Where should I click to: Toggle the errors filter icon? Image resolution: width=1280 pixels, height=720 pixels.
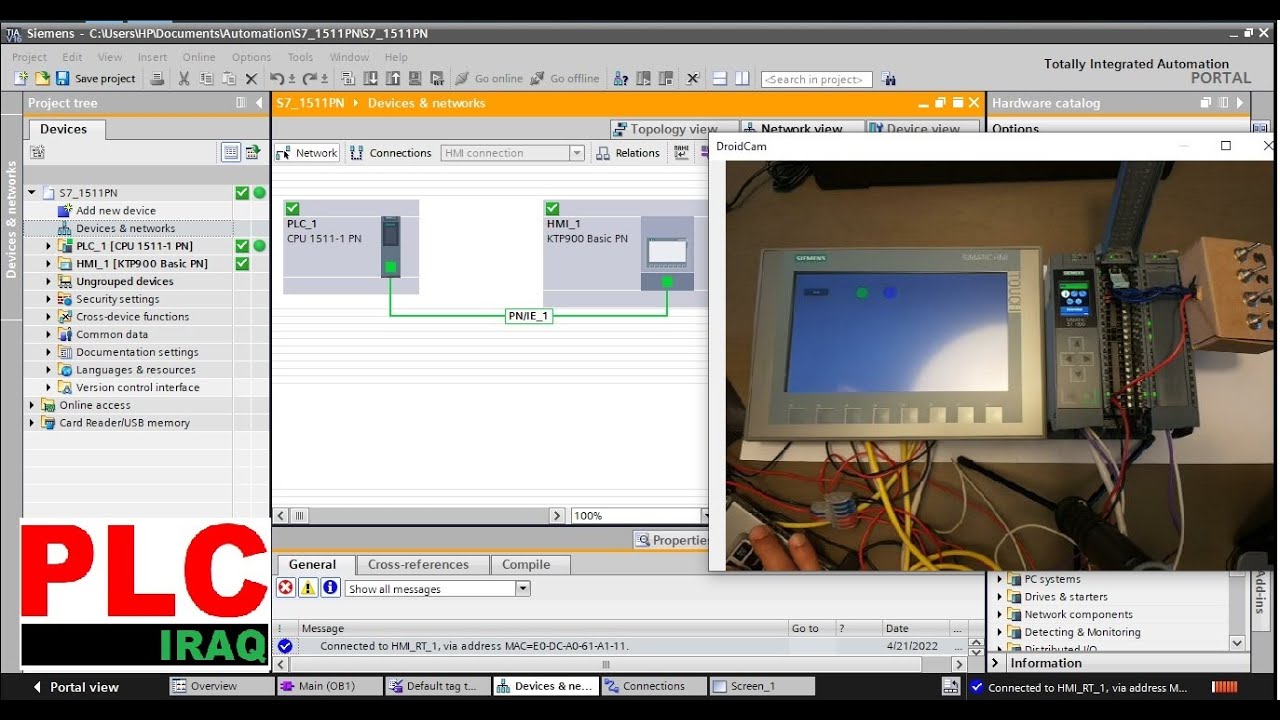coord(286,588)
